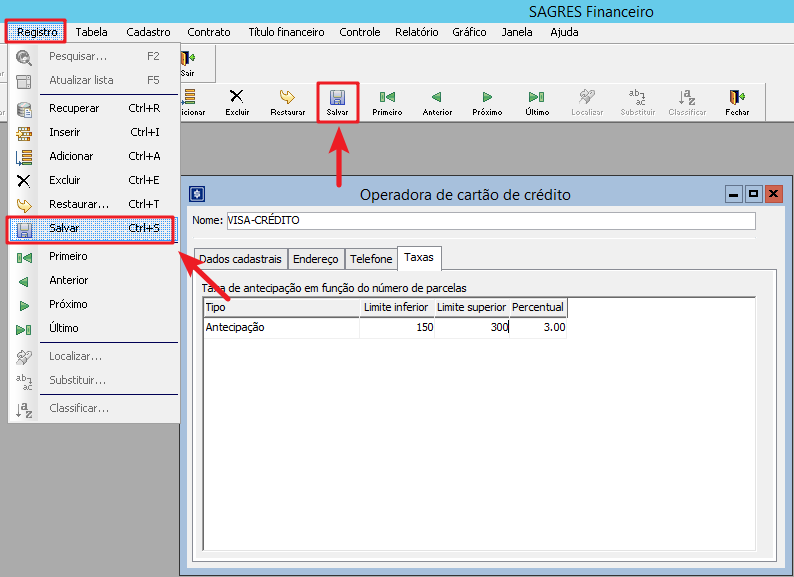
Task: Click the Percentual cell showing 3.00
Action: [x=538, y=327]
